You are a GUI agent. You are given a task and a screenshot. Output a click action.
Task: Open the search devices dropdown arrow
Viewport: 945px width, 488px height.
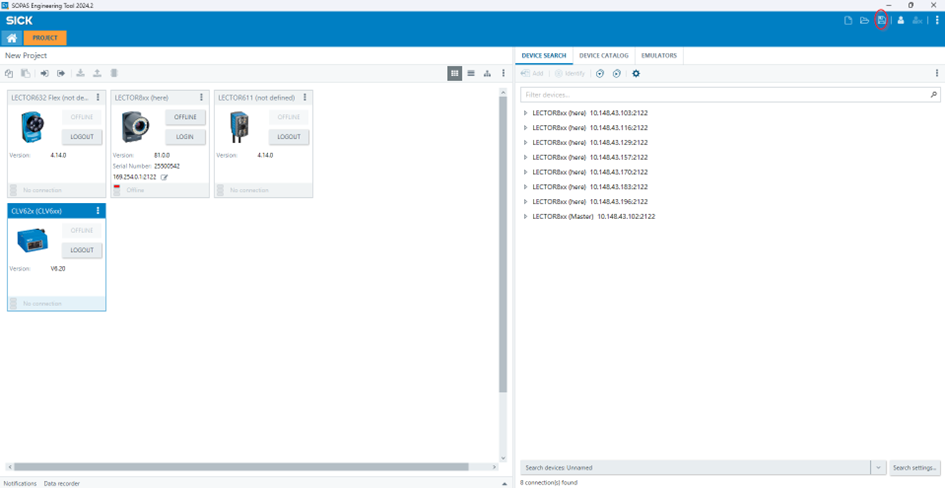878,468
